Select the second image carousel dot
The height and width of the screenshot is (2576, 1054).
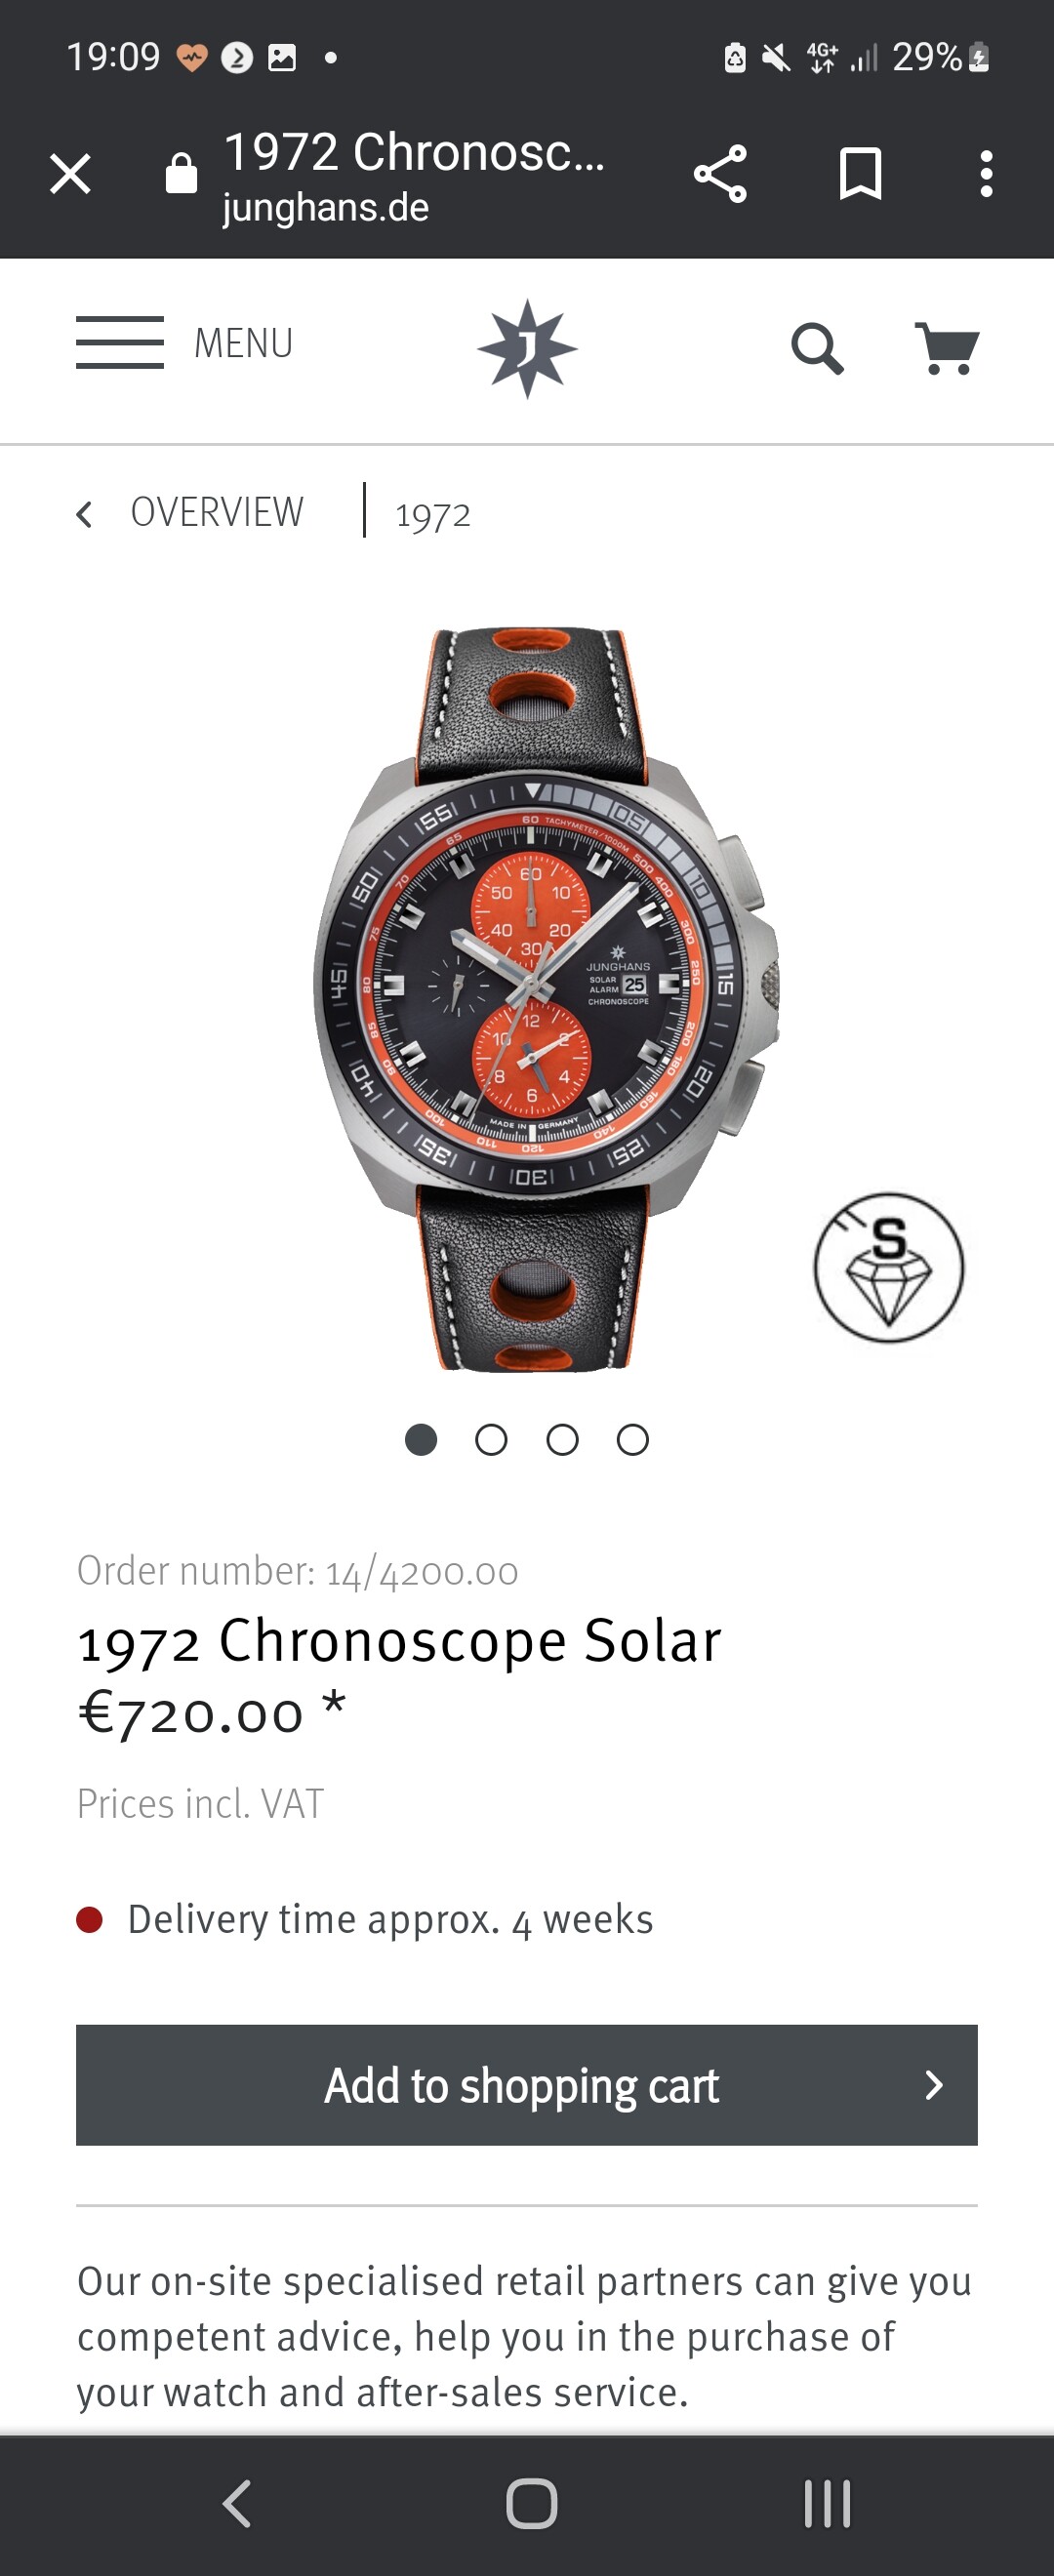(x=491, y=1440)
